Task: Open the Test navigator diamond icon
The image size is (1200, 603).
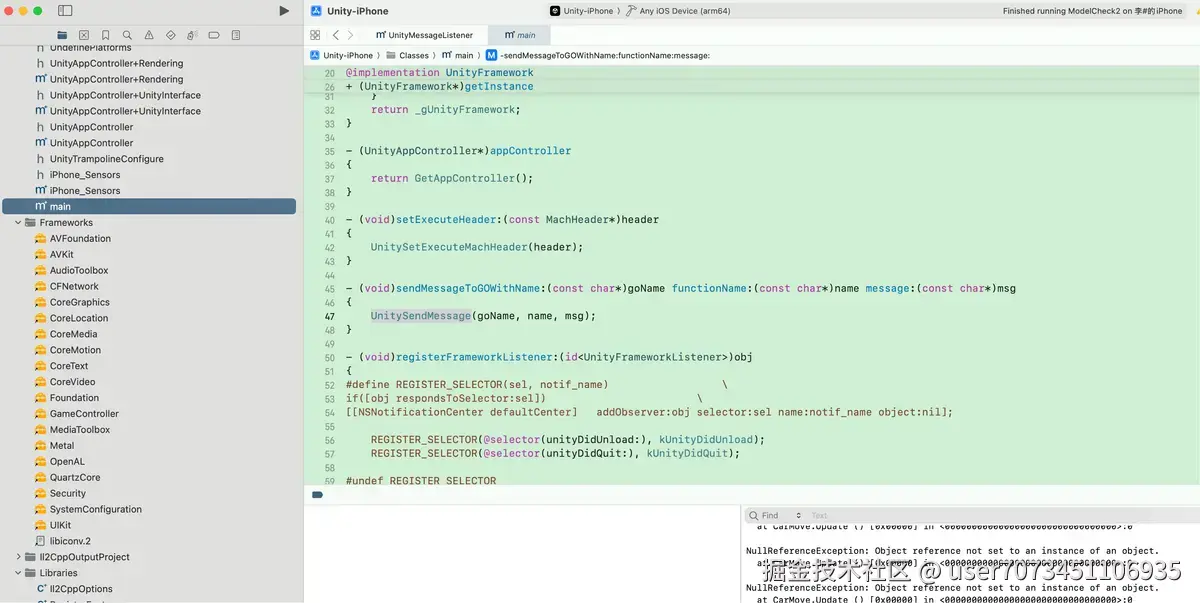Action: (171, 35)
